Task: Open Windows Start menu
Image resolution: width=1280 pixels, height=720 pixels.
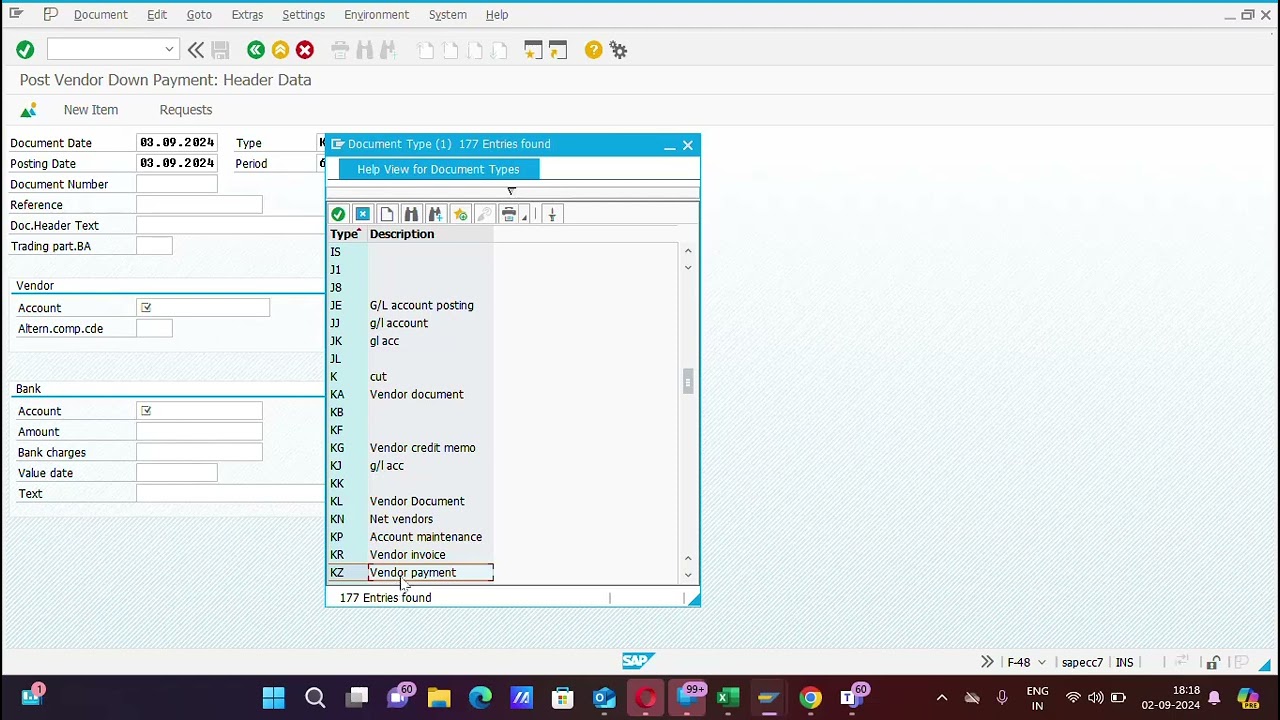Action: (x=273, y=697)
